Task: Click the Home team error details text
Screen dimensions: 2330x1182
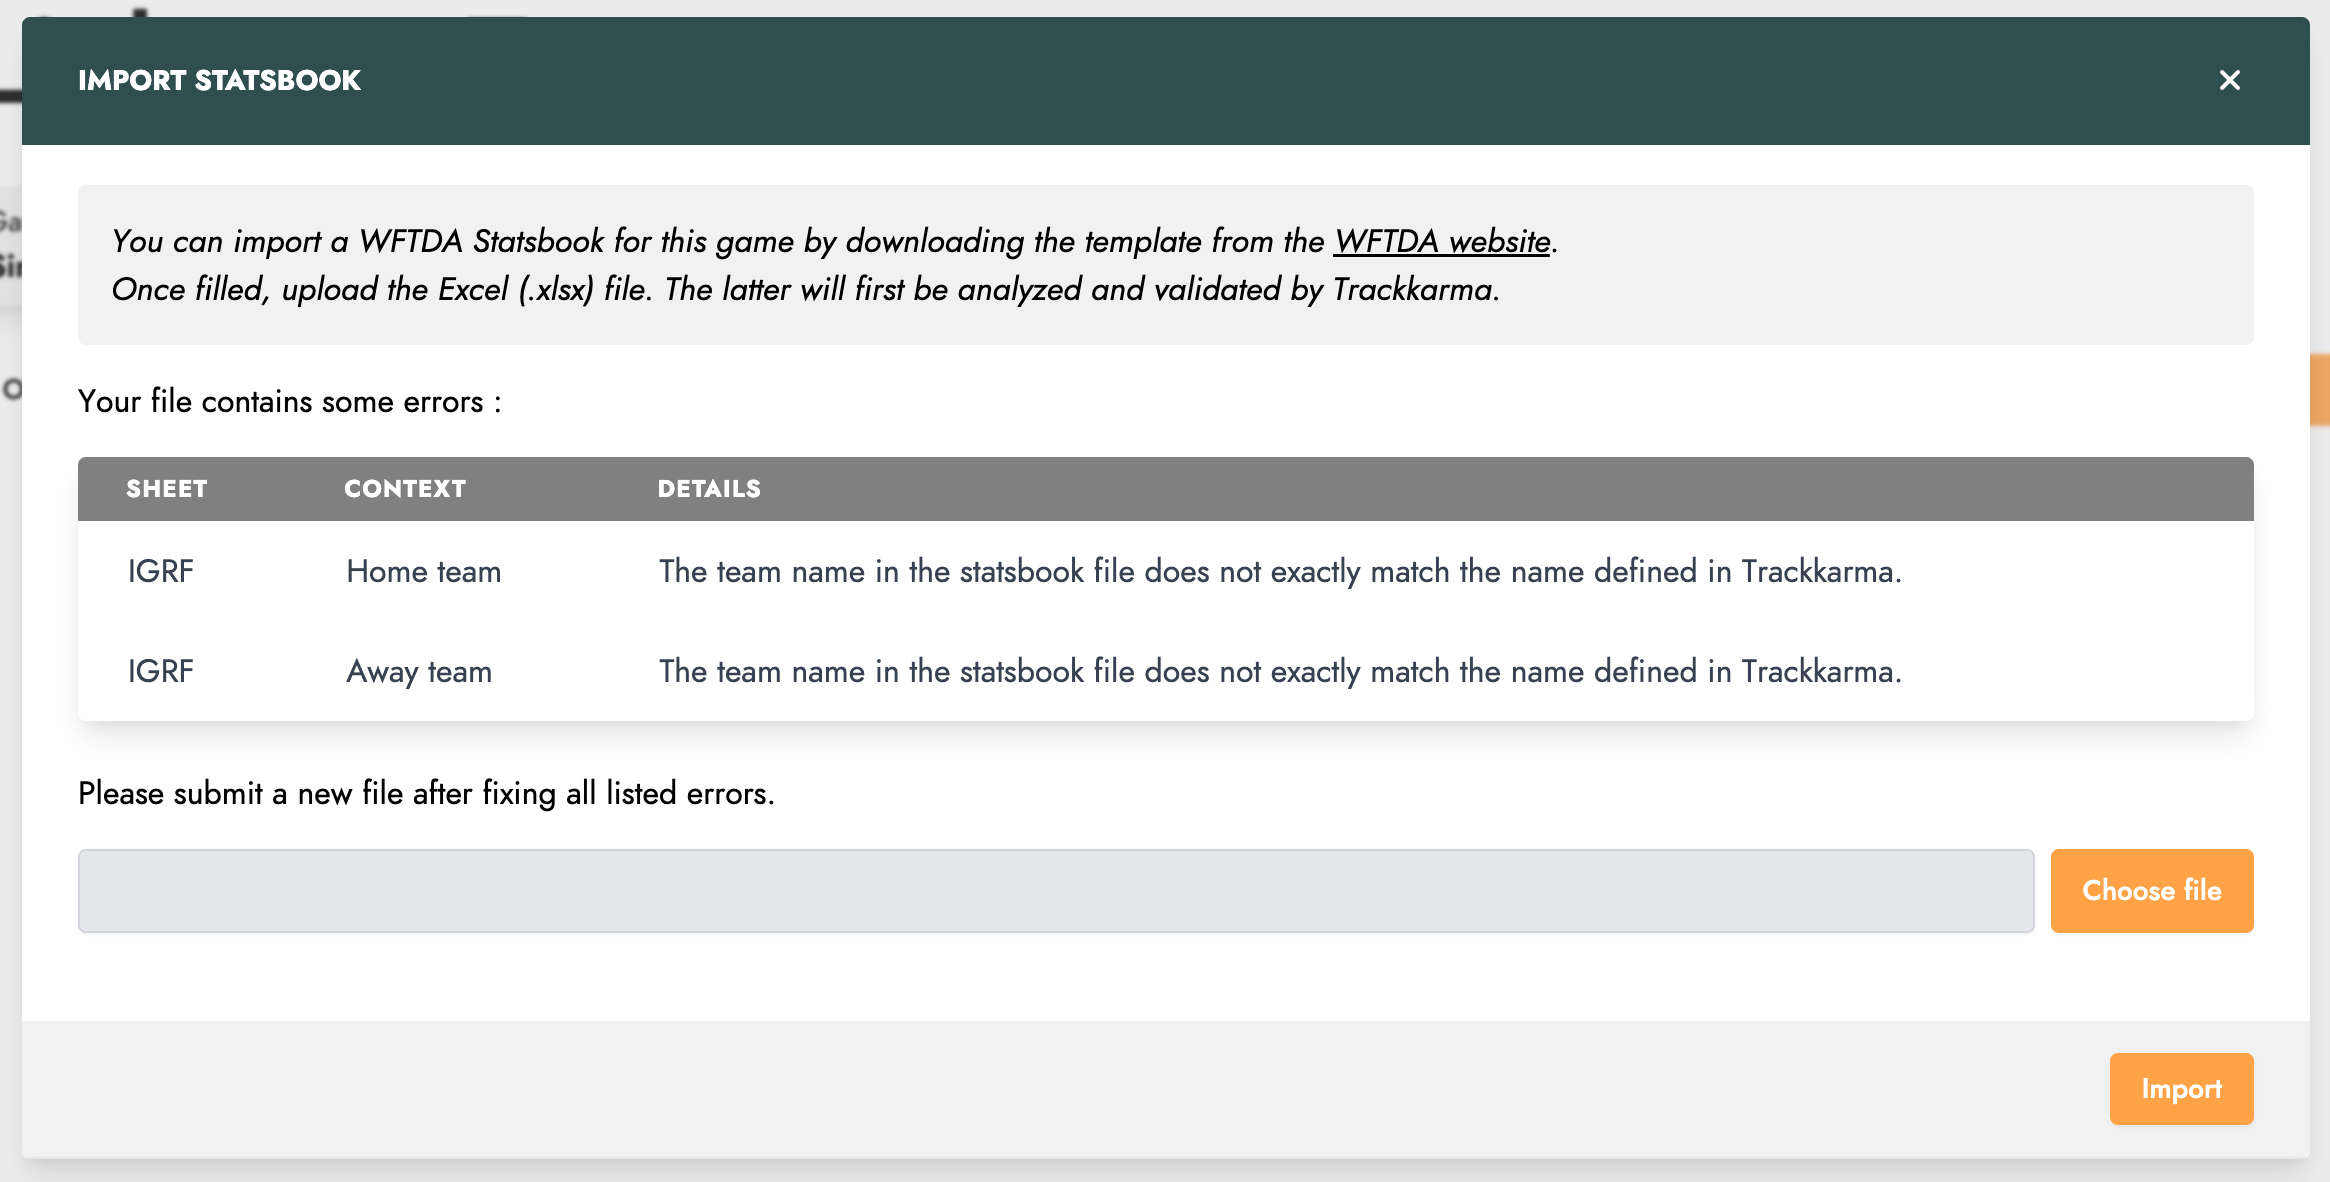Action: click(x=1280, y=571)
